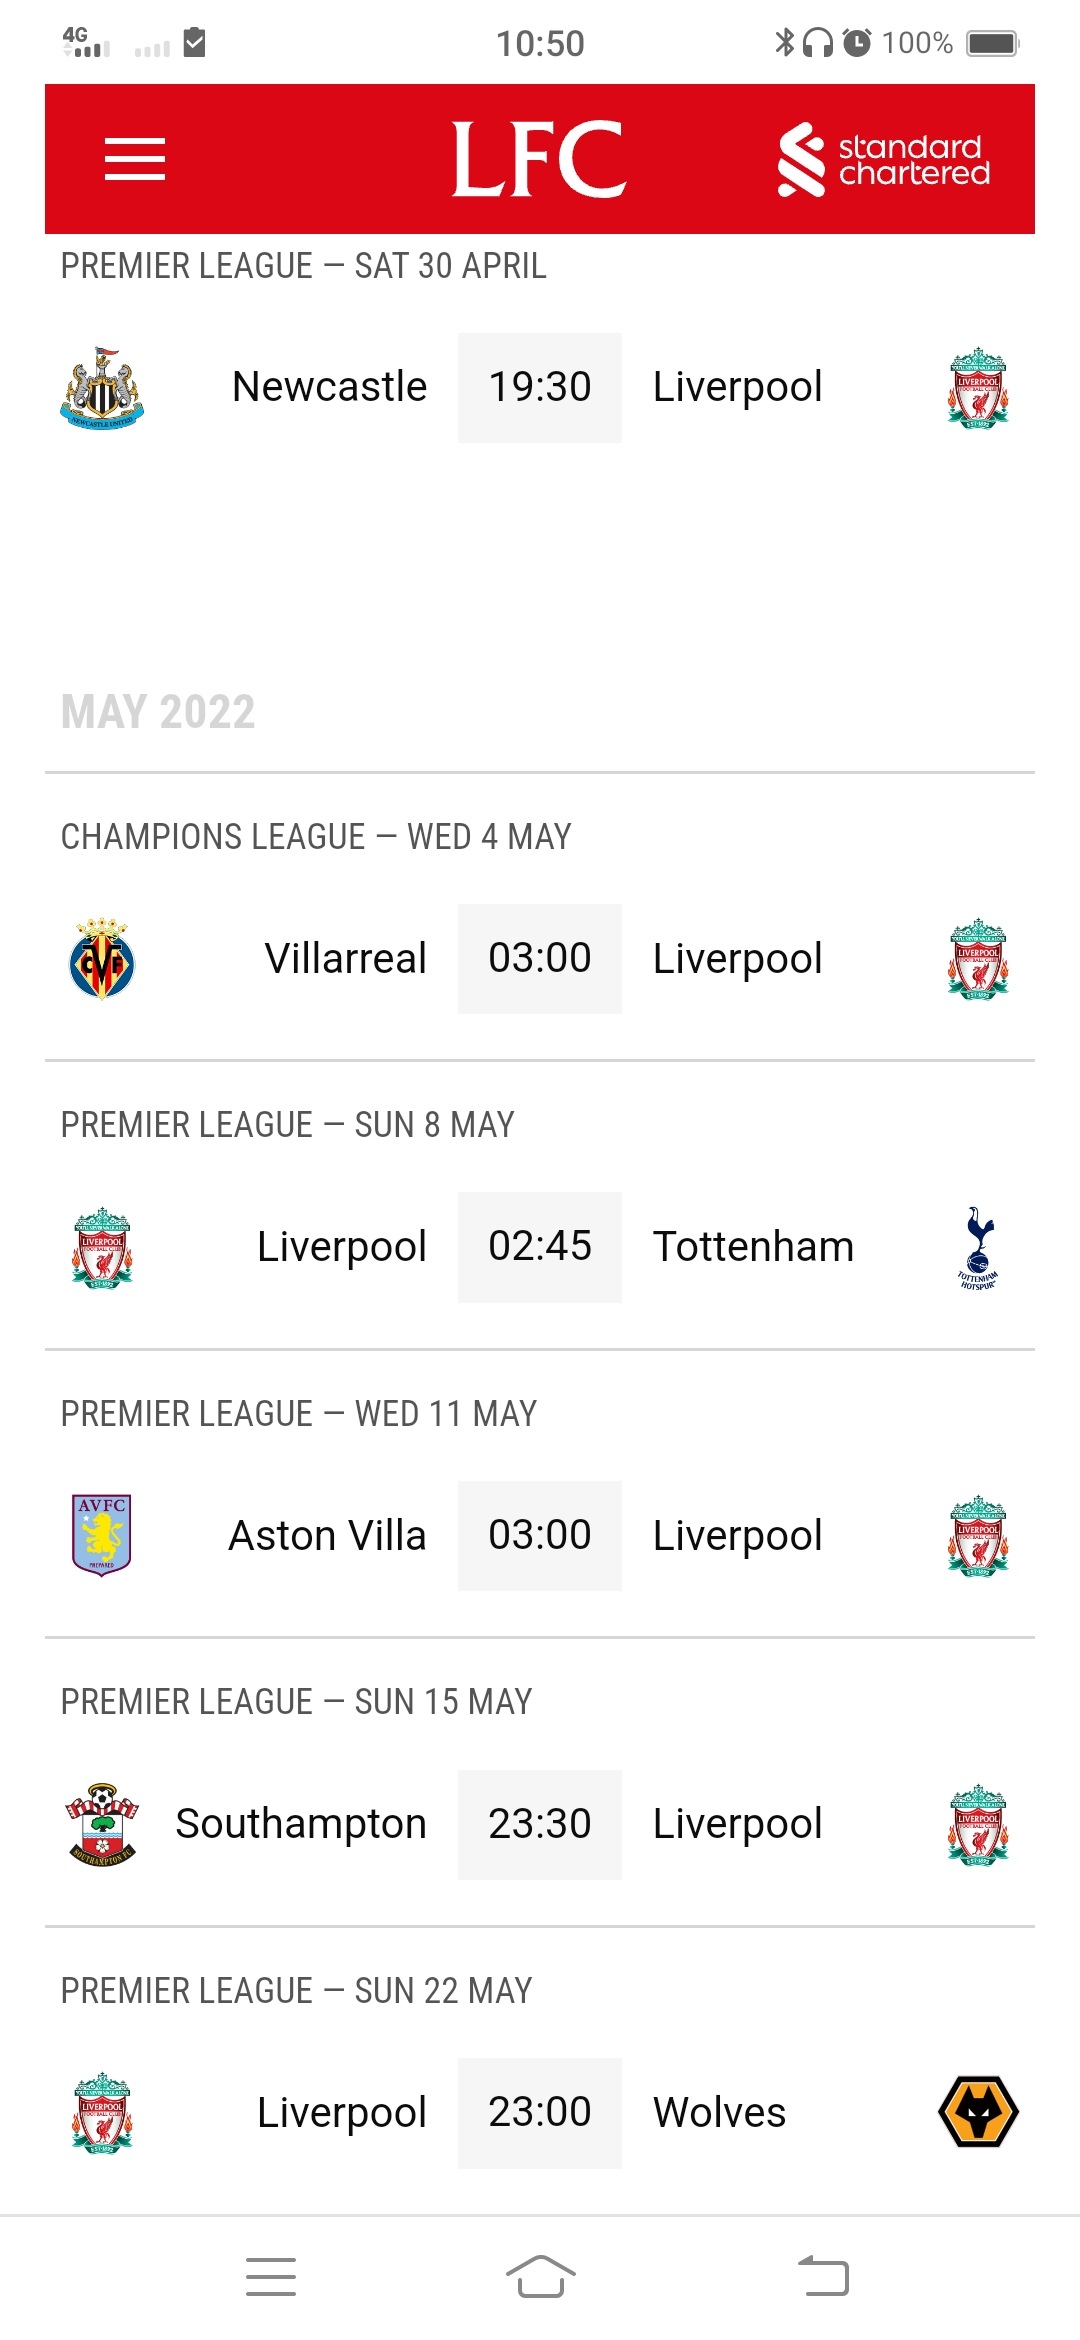The height and width of the screenshot is (2340, 1080).
Task: Tap the Newcastle United crest
Action: pos(102,388)
